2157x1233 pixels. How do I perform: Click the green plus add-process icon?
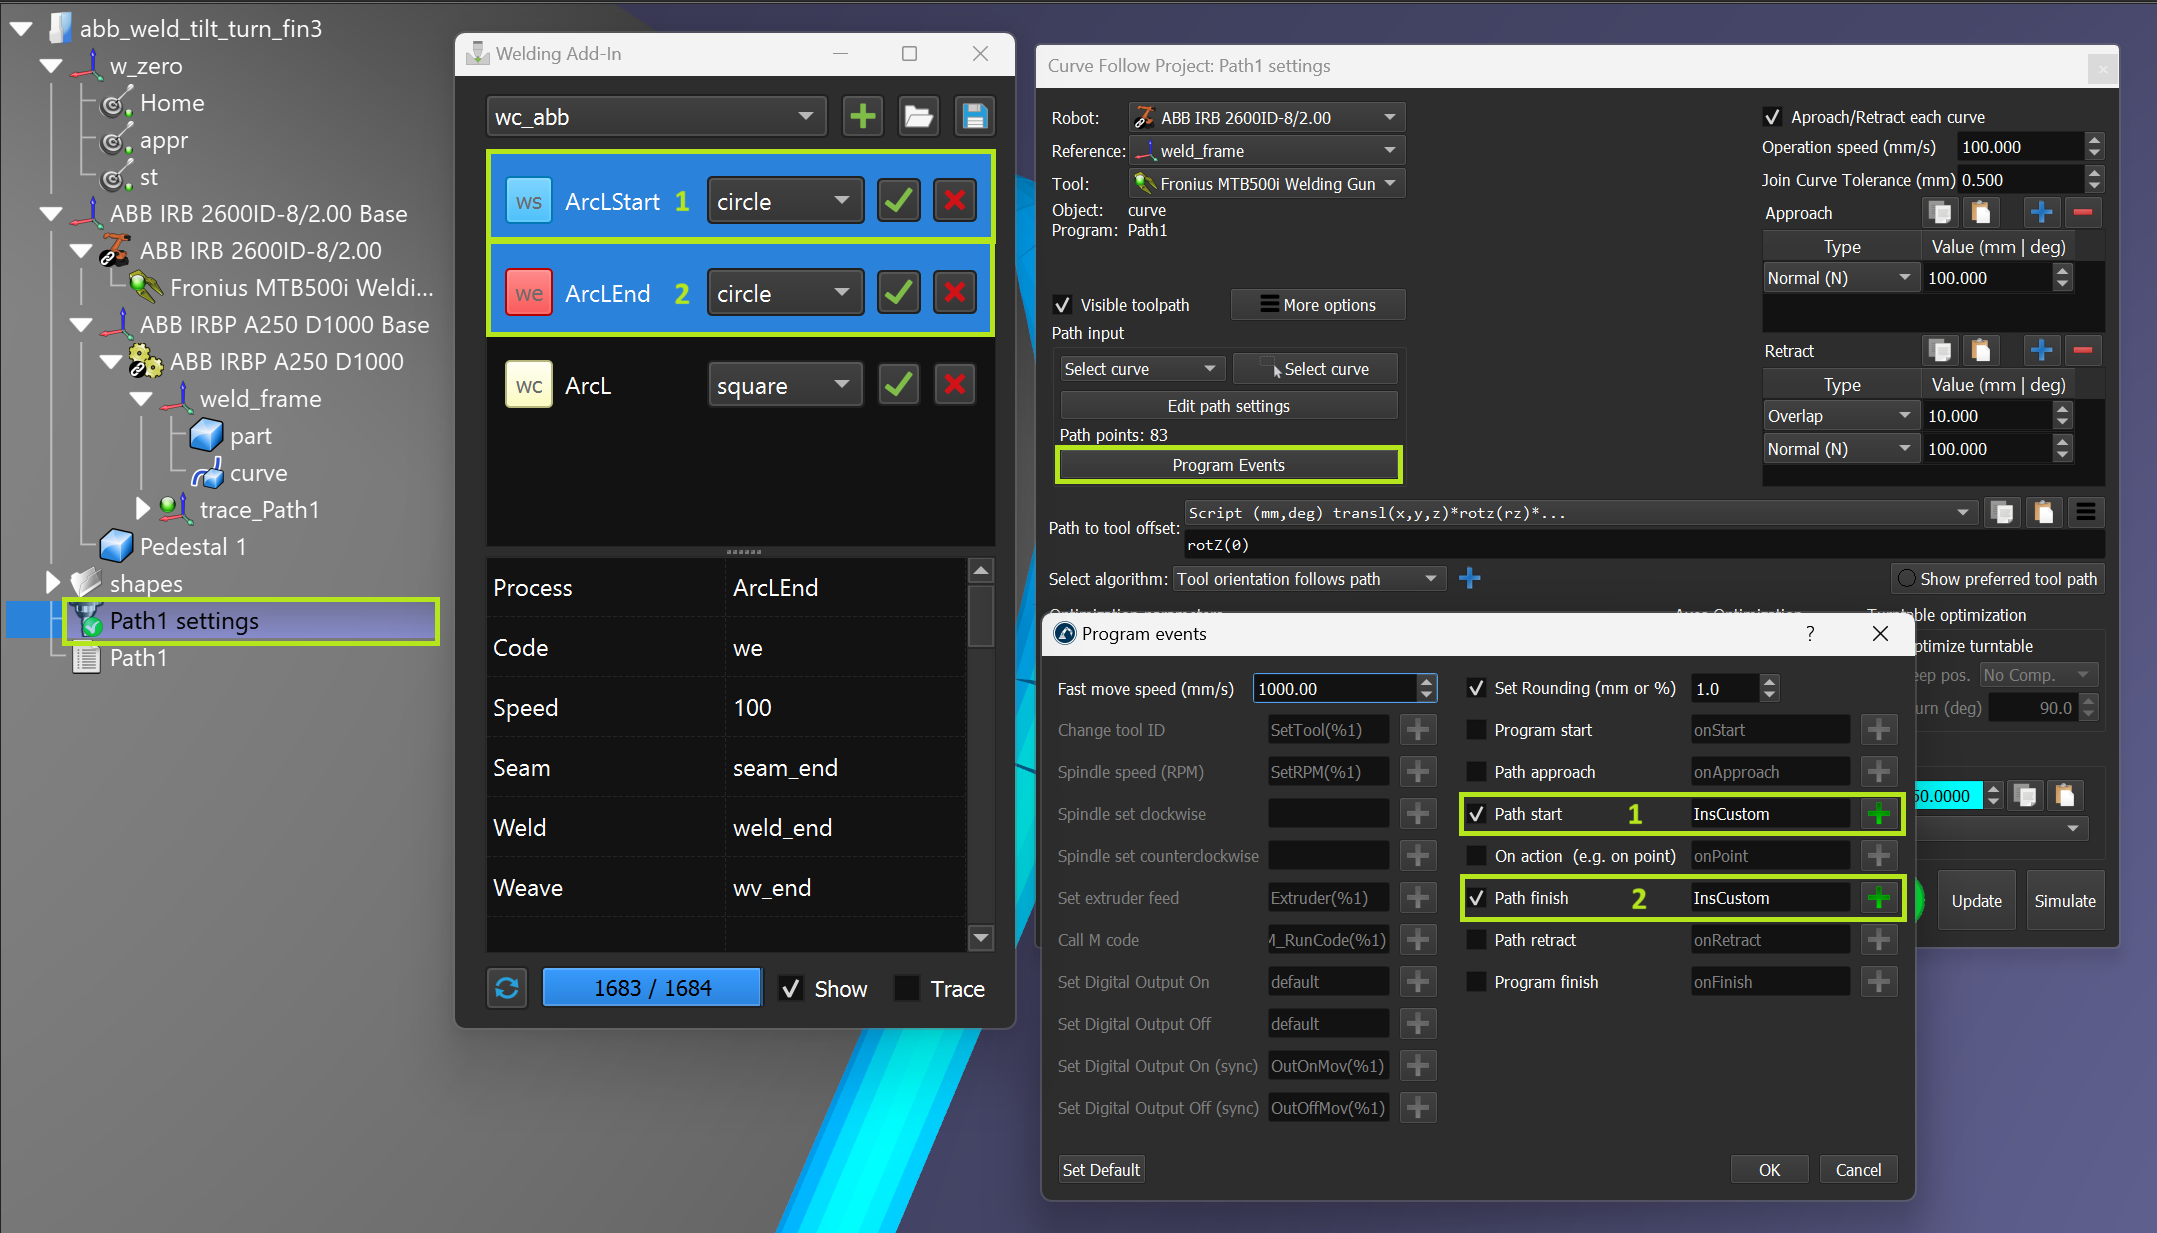(862, 117)
